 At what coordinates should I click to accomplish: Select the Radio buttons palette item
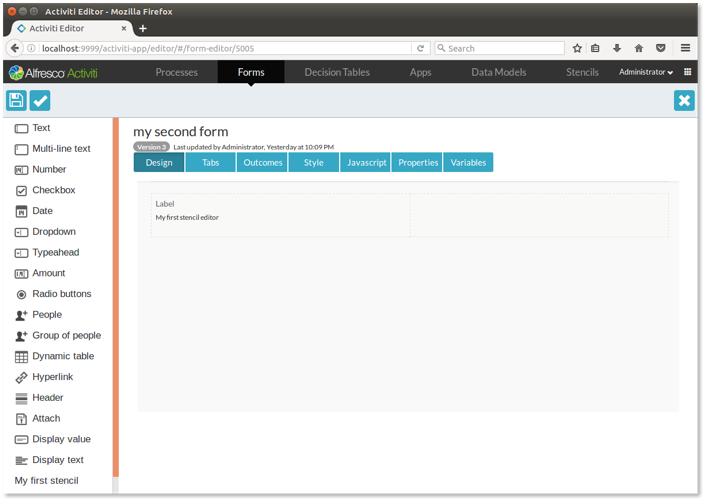coord(61,294)
